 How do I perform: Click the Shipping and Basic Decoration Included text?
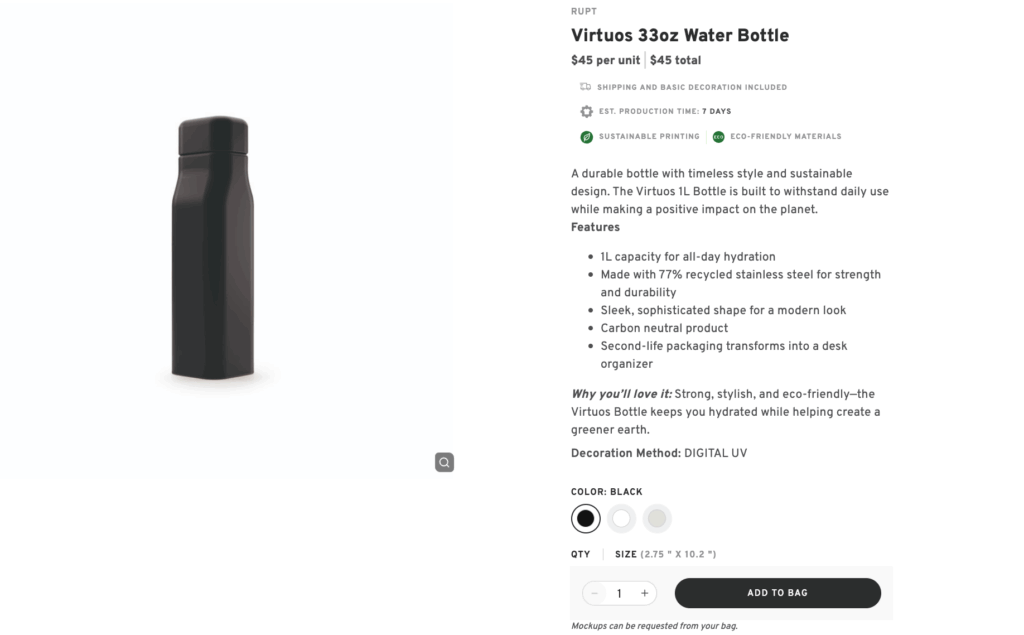pos(691,87)
